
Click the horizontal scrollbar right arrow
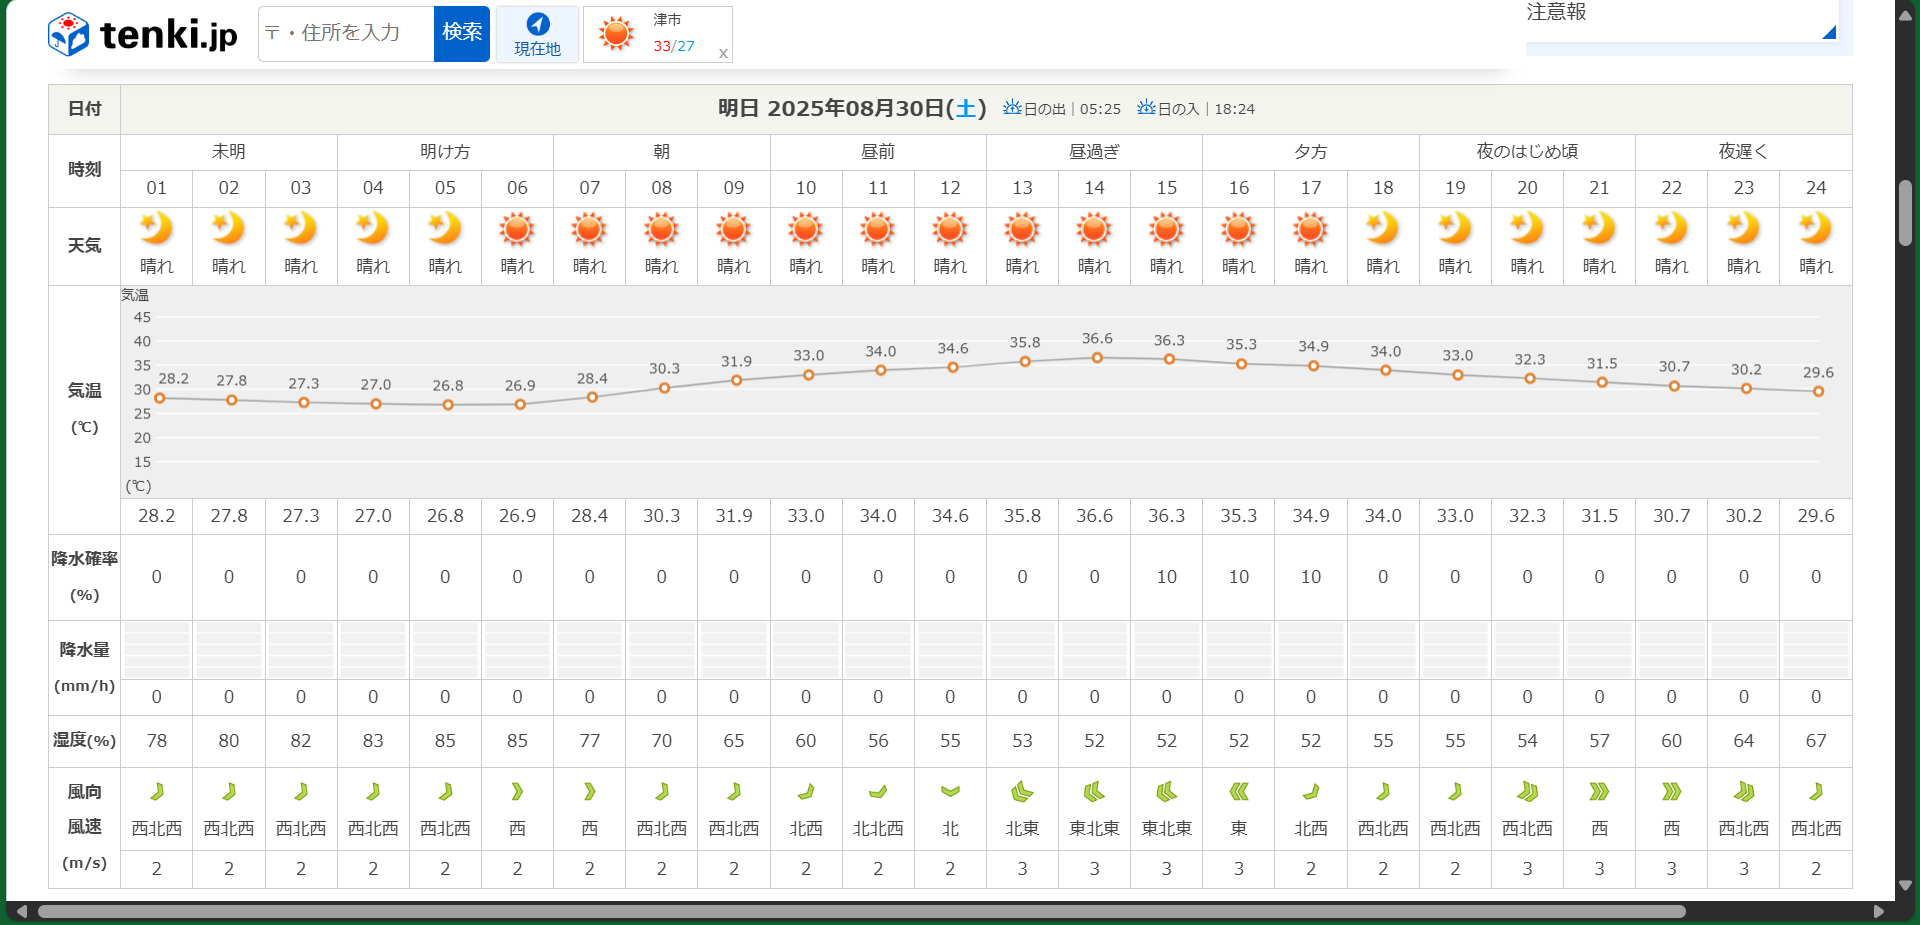pos(1878,911)
